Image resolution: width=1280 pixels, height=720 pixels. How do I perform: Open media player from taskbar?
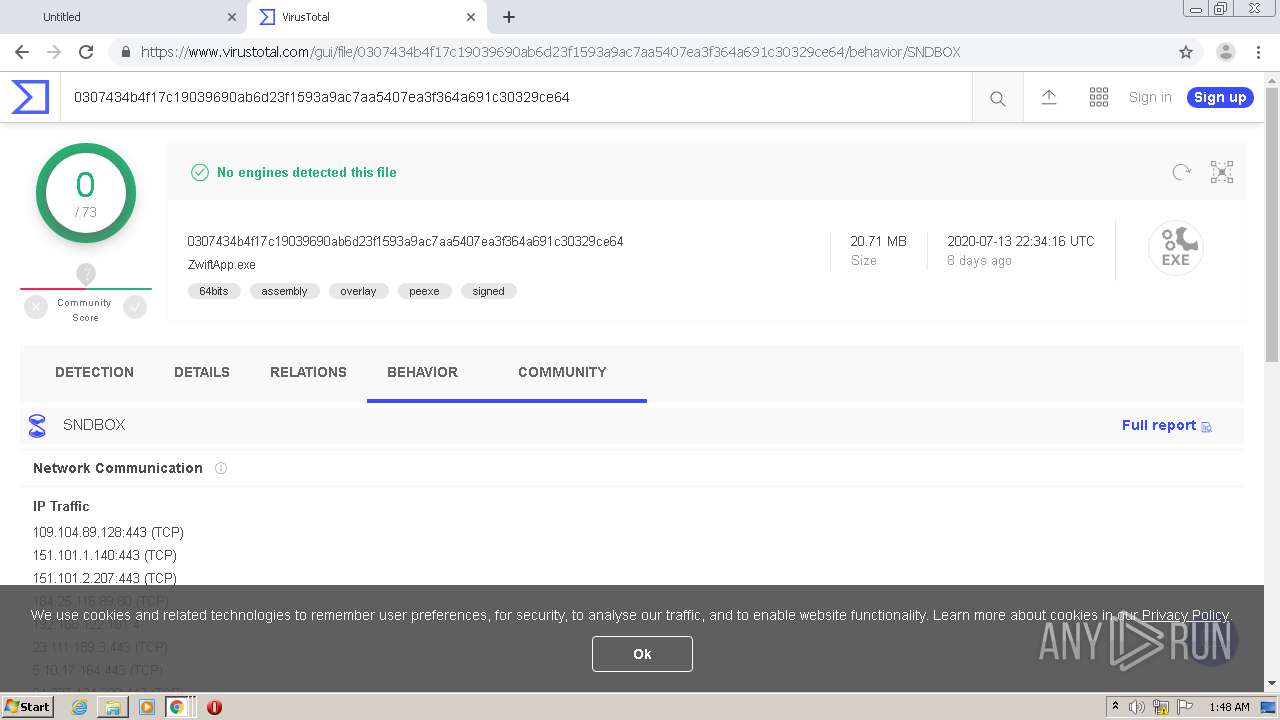[x=147, y=707]
